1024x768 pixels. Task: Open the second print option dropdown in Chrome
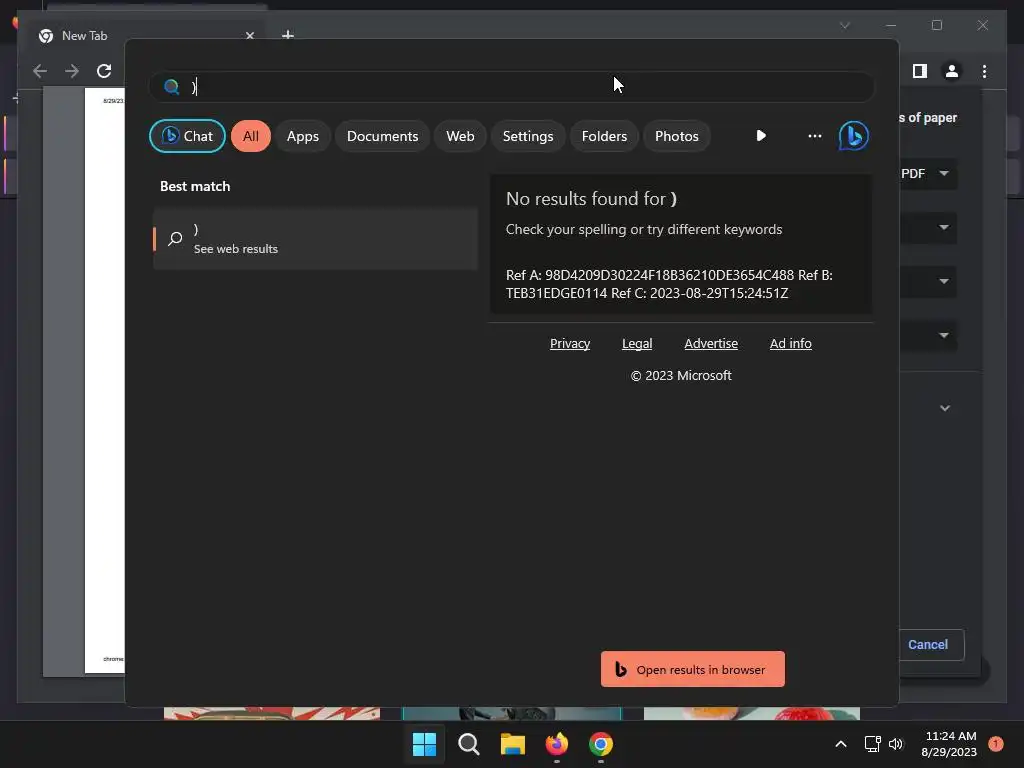point(927,227)
